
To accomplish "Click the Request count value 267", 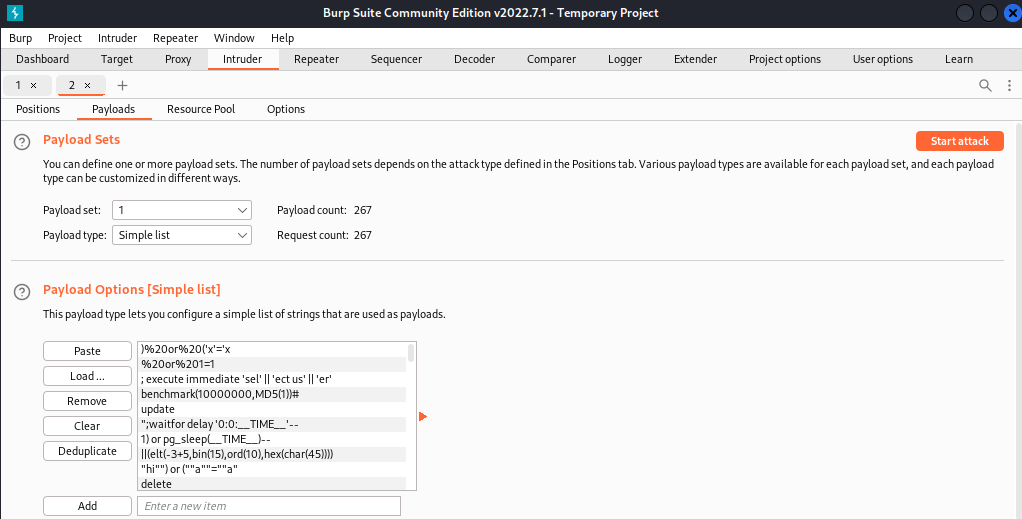I will click(362, 235).
